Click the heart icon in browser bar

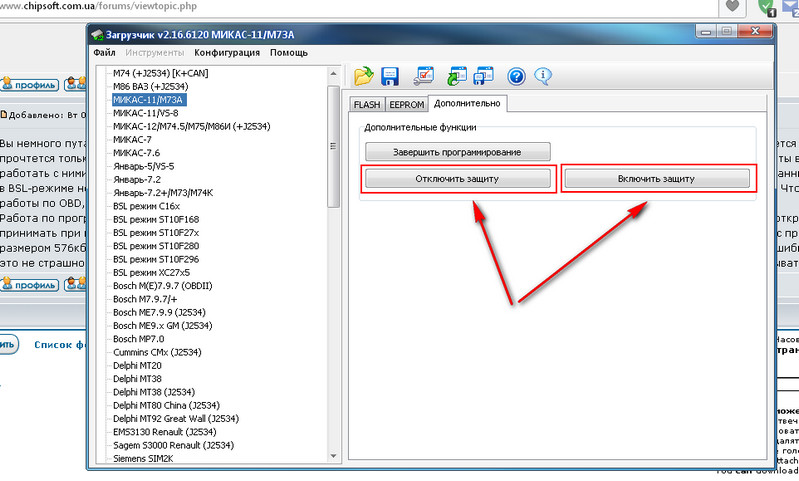[x=732, y=7]
